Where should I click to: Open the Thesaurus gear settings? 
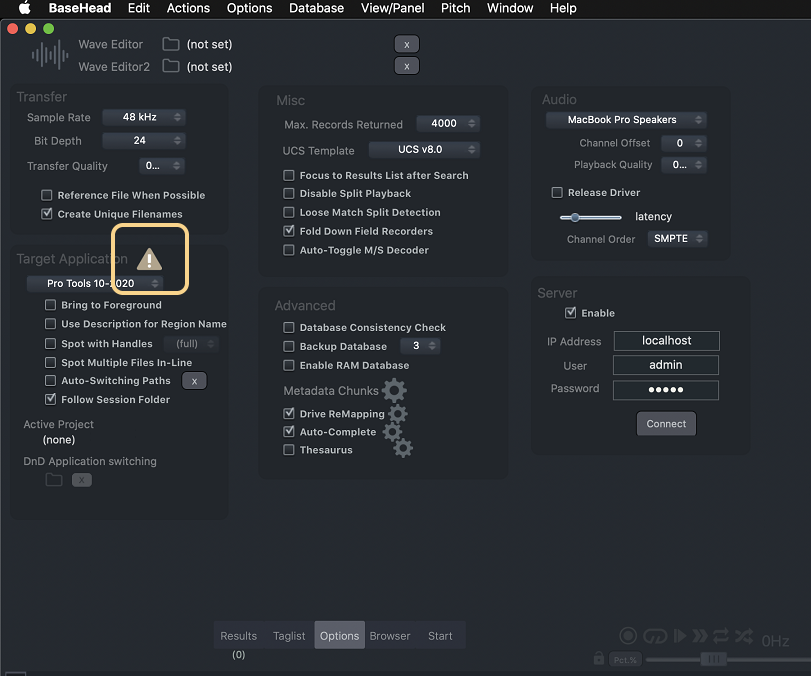(x=403, y=448)
